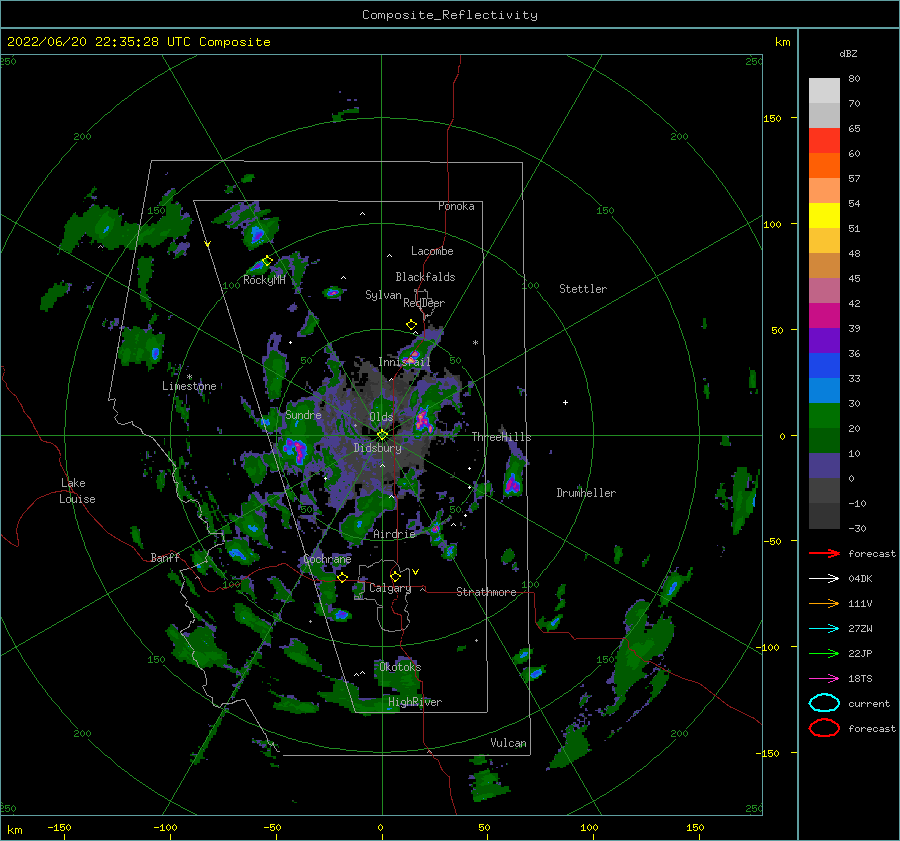Click the Didsbury city label
Screen dimensions: 900x841
point(377,448)
